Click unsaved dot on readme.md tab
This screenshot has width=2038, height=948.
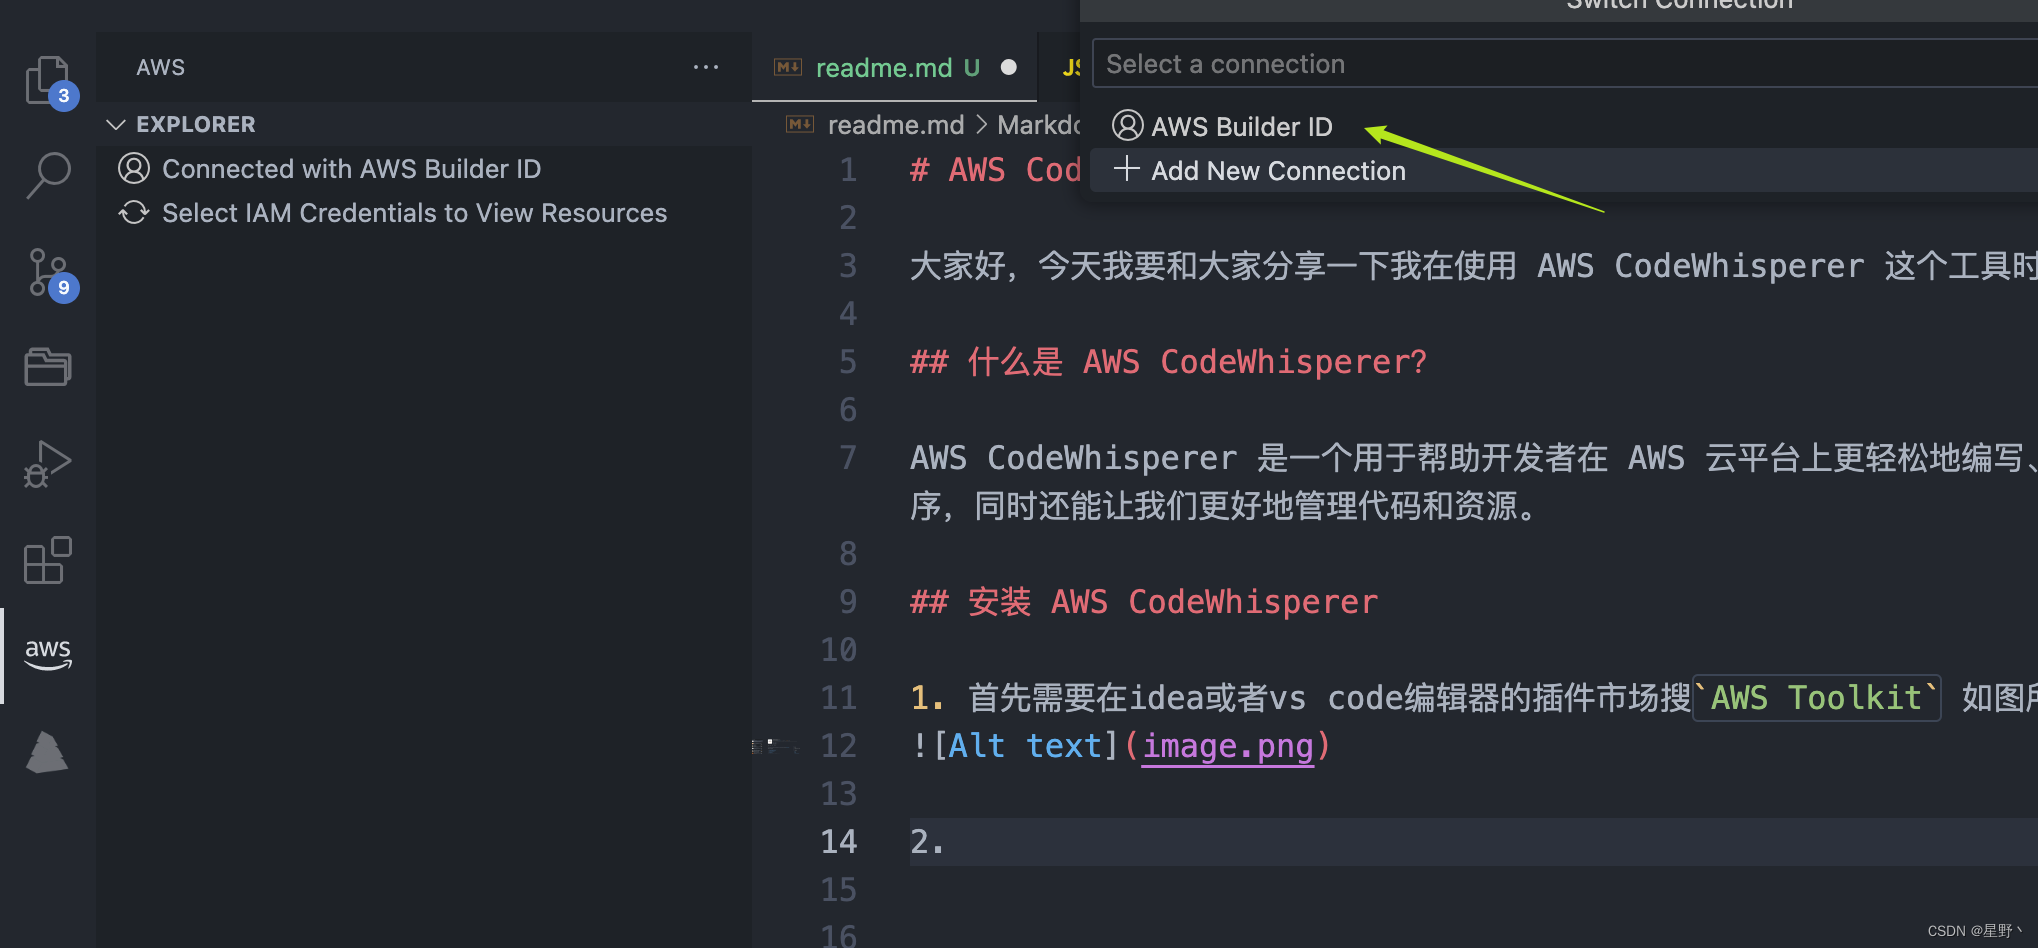click(1009, 67)
